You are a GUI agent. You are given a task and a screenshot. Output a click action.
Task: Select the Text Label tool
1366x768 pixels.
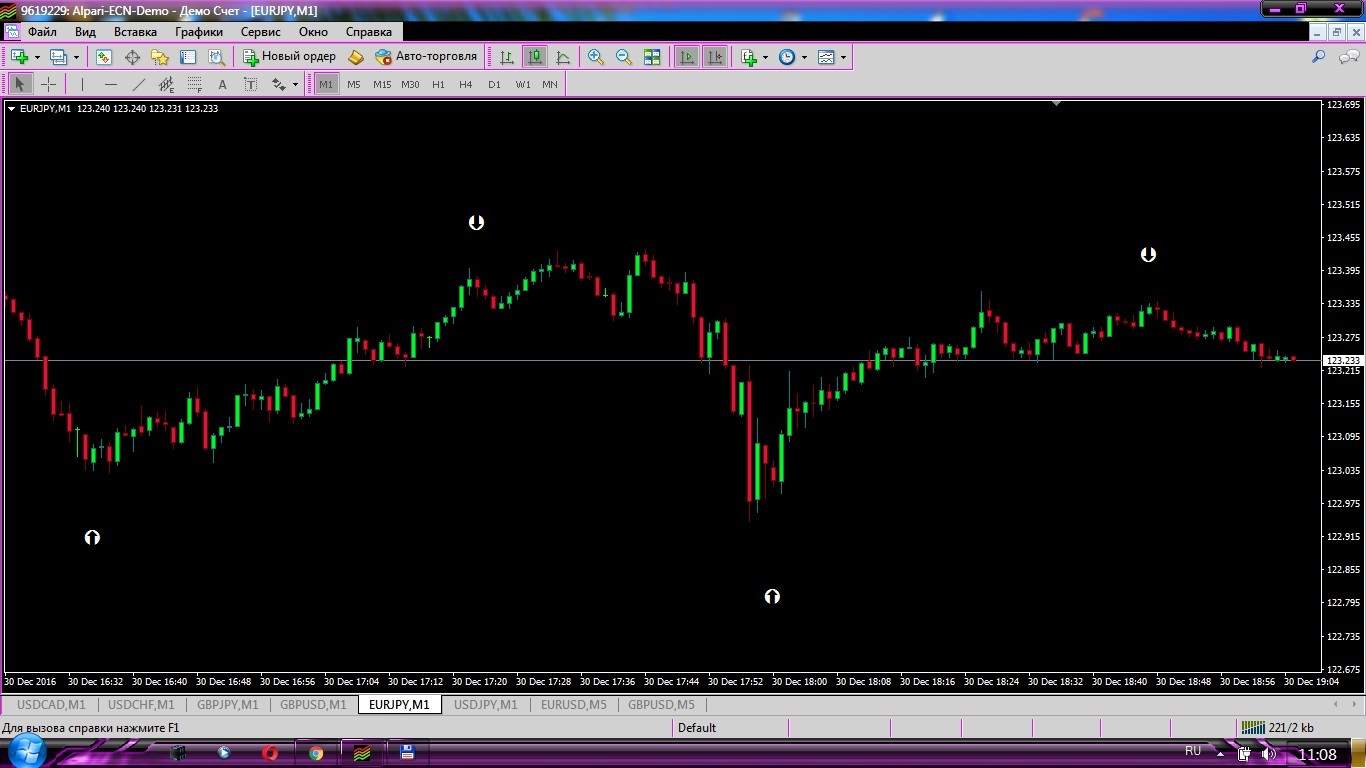point(250,85)
